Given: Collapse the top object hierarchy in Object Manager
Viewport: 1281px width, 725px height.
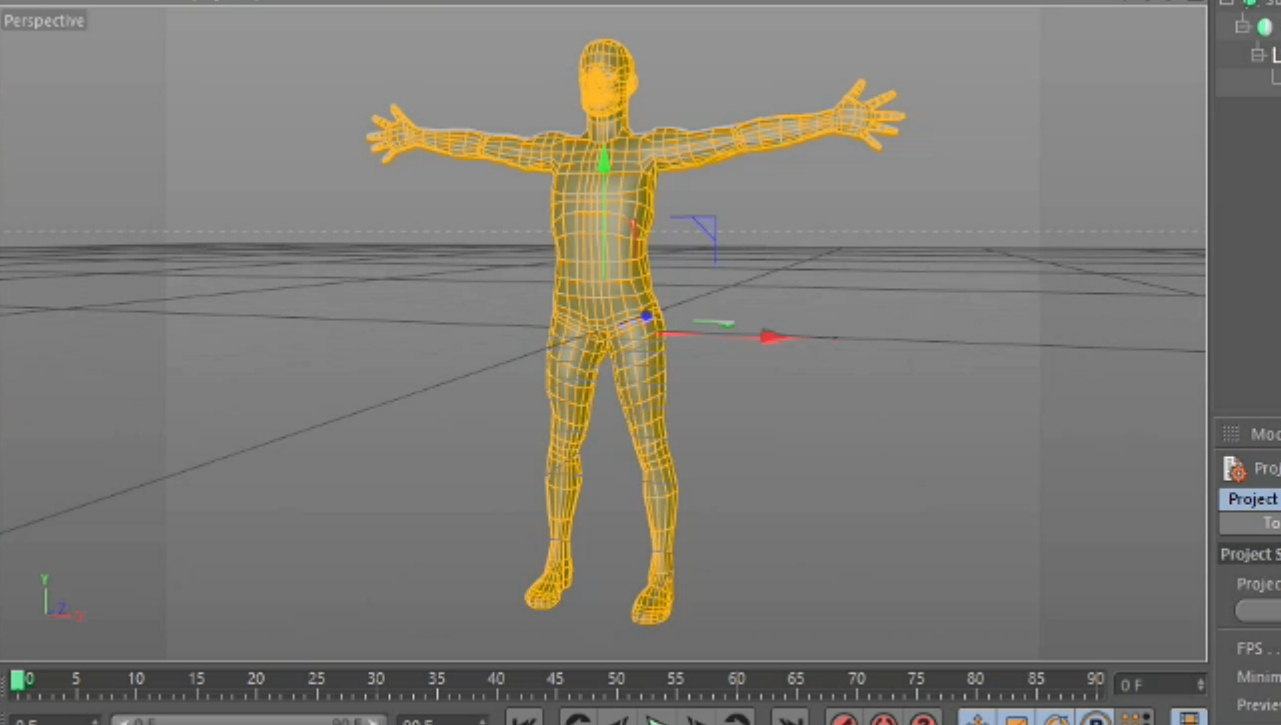Looking at the screenshot, I should point(1240,25).
